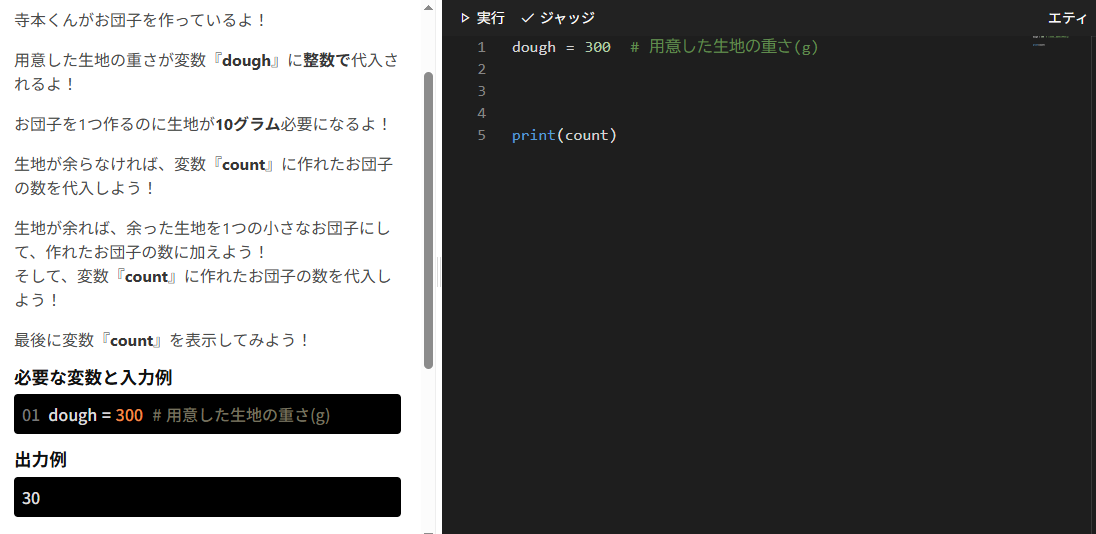Click line number 5 in the gutter
This screenshot has width=1096, height=534.
481,135
